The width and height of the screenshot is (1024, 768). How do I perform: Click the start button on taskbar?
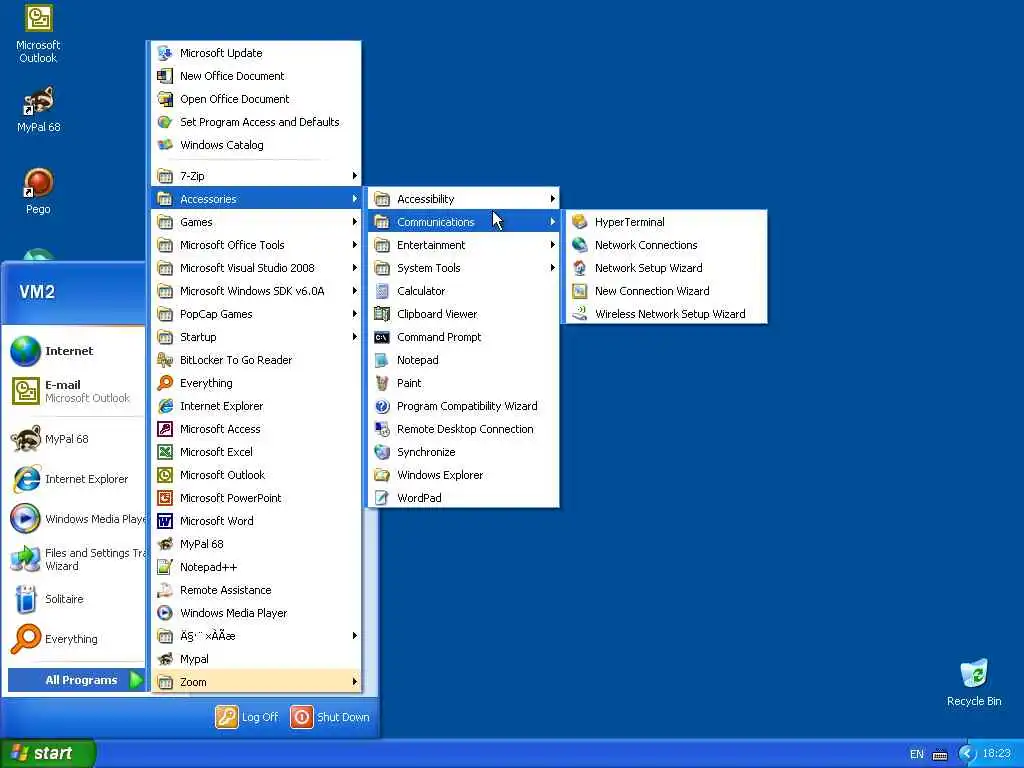click(x=48, y=753)
